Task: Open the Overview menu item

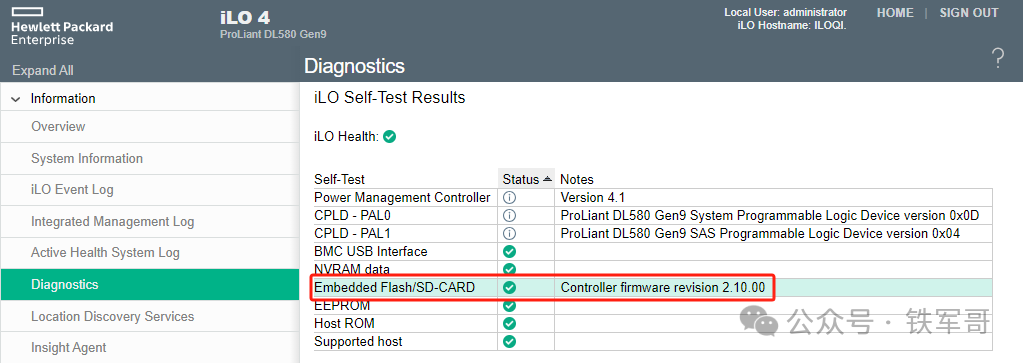Action: (58, 127)
